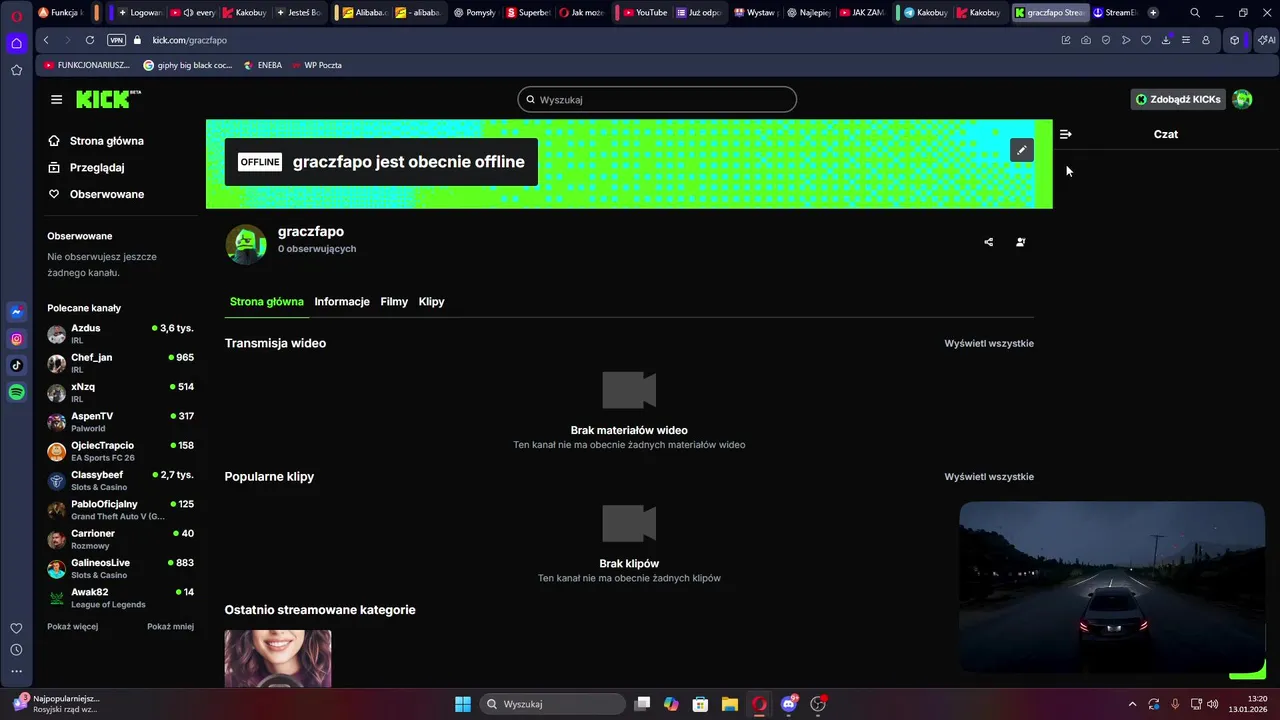Open File Explorer from the taskbar
The height and width of the screenshot is (720, 1280).
(x=729, y=704)
